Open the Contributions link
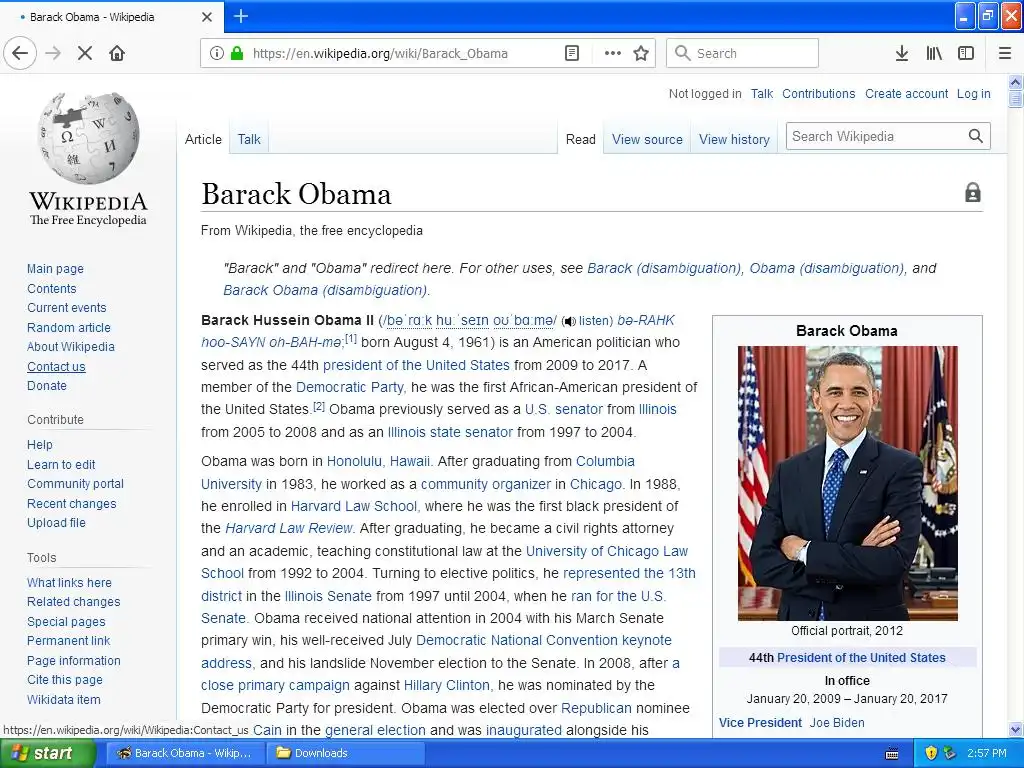 (818, 93)
